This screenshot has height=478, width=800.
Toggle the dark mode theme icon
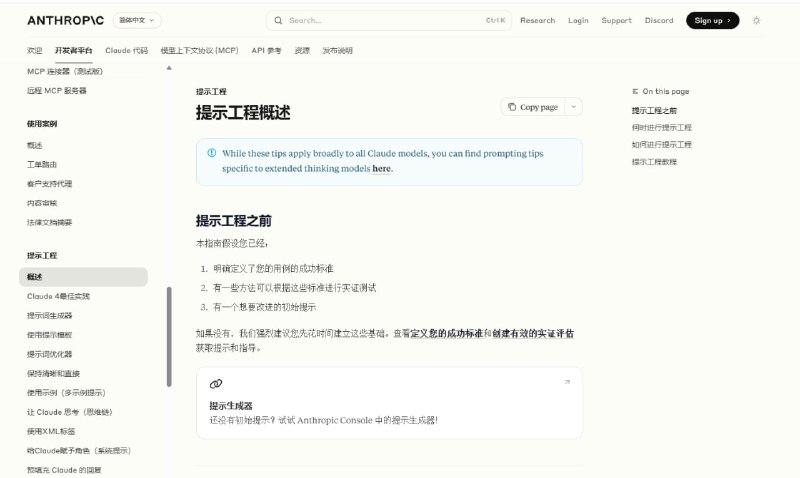coord(756,20)
